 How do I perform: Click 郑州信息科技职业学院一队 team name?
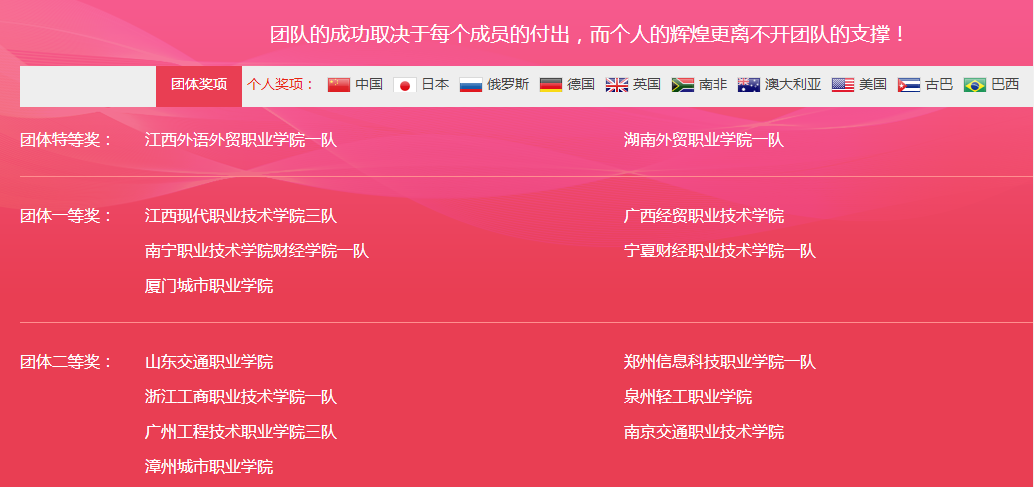pyautogui.click(x=720, y=362)
